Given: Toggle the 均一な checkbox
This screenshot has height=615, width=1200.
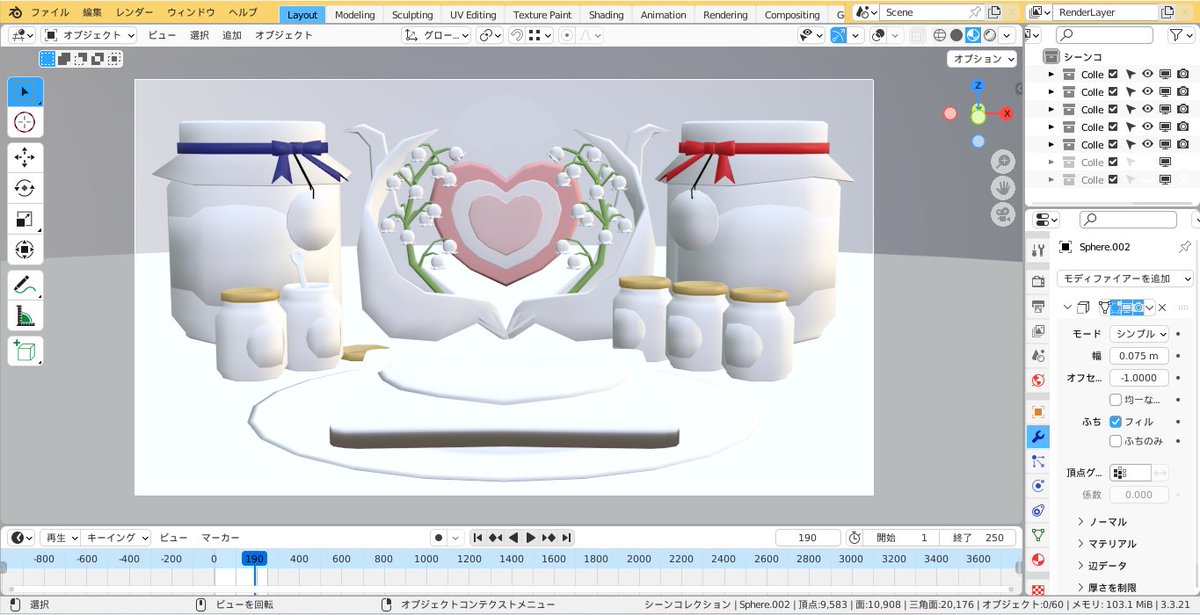Looking at the screenshot, I should point(1116,400).
